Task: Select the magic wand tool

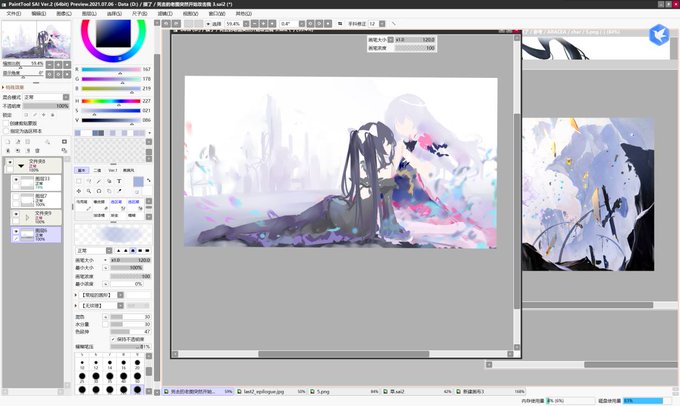Action: pyautogui.click(x=99, y=181)
